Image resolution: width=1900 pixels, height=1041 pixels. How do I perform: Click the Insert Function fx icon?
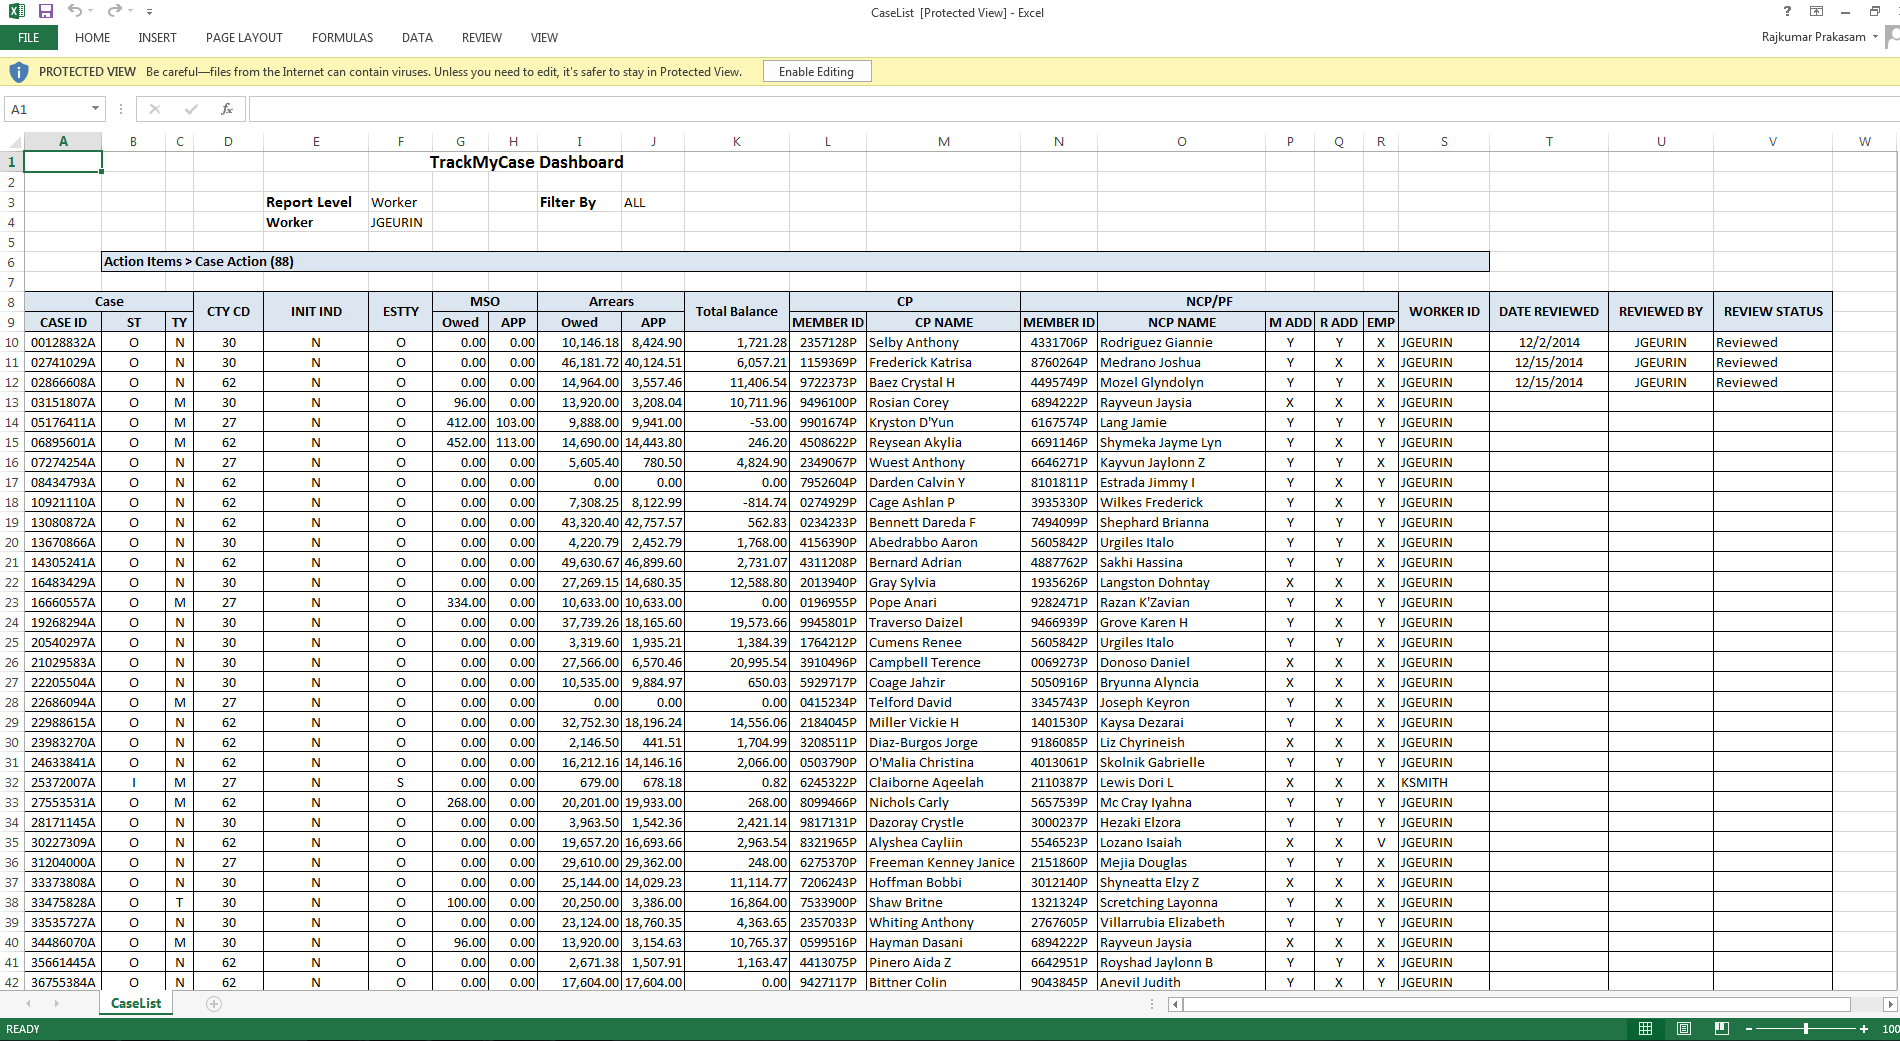click(x=227, y=109)
